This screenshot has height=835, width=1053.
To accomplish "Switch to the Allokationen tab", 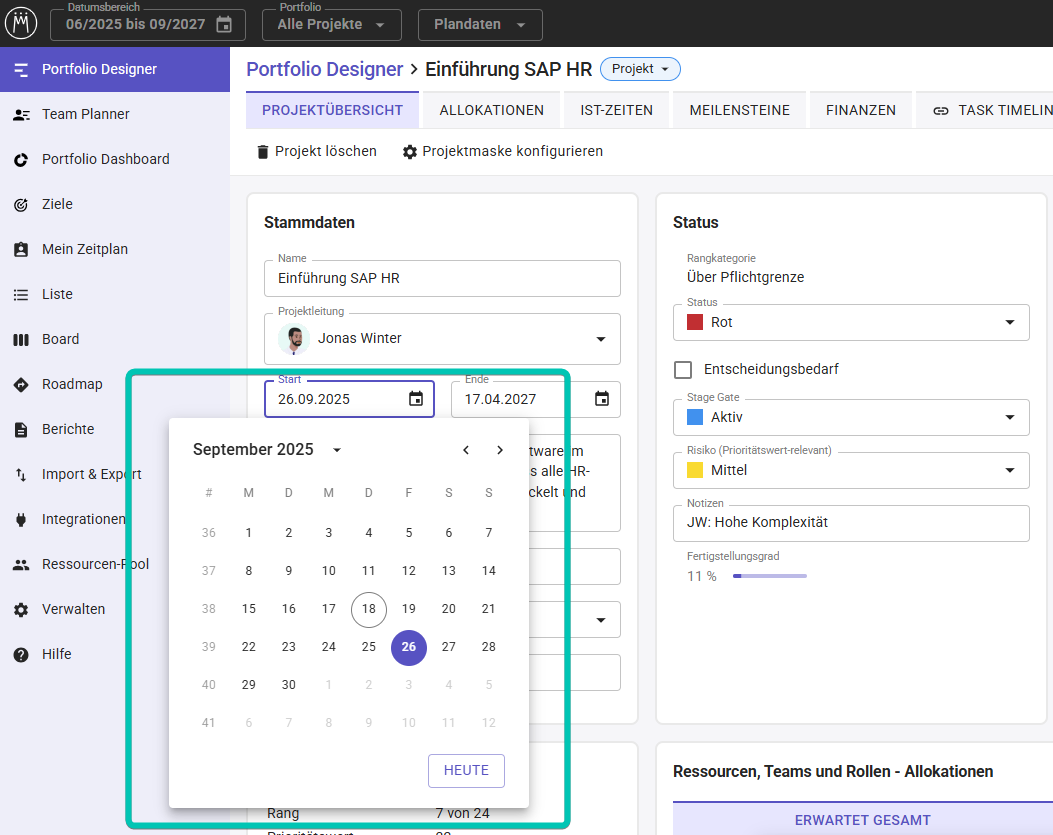I will (491, 110).
